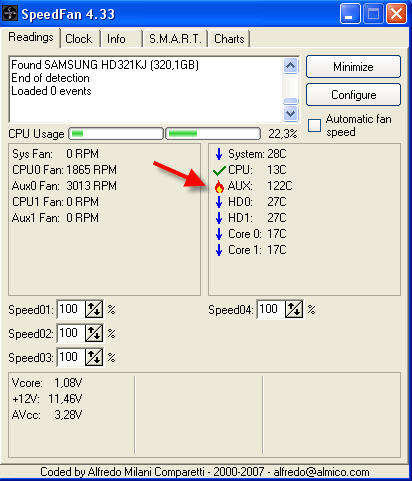The height and width of the screenshot is (481, 412).
Task: Click the flame icon beside AUX temperature
Action: [x=219, y=186]
